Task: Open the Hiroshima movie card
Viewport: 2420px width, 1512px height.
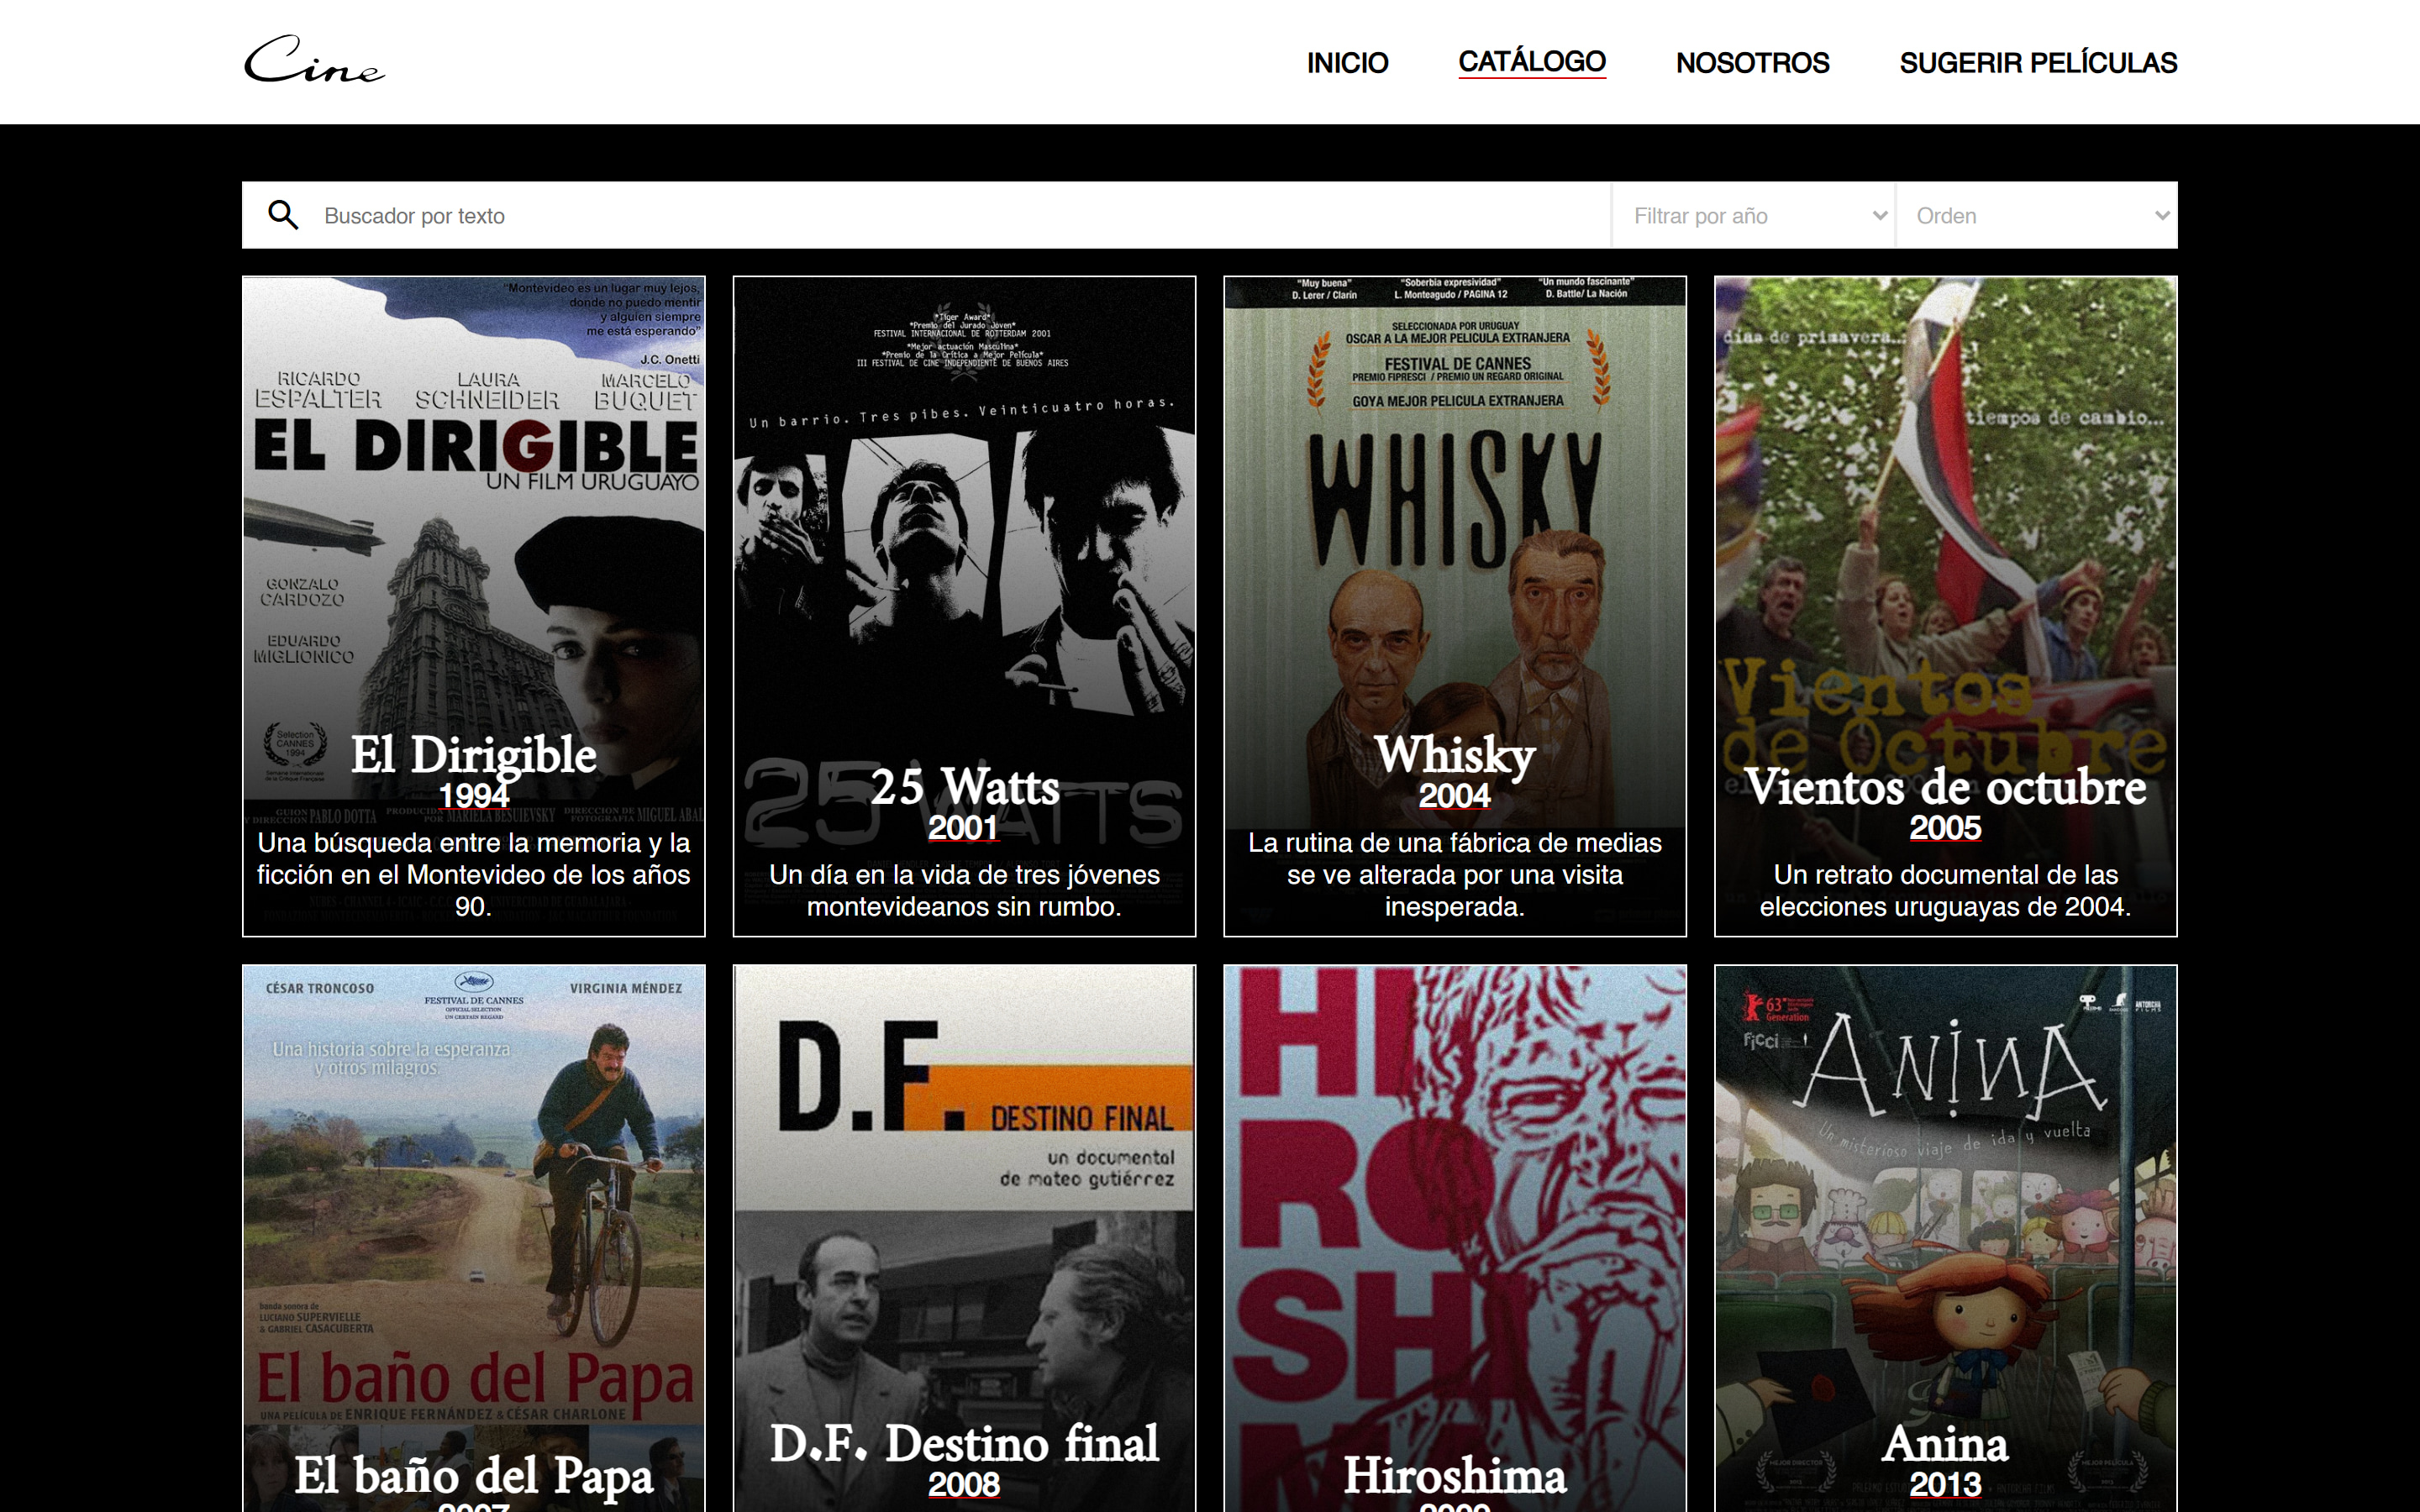Action: [x=1455, y=1238]
